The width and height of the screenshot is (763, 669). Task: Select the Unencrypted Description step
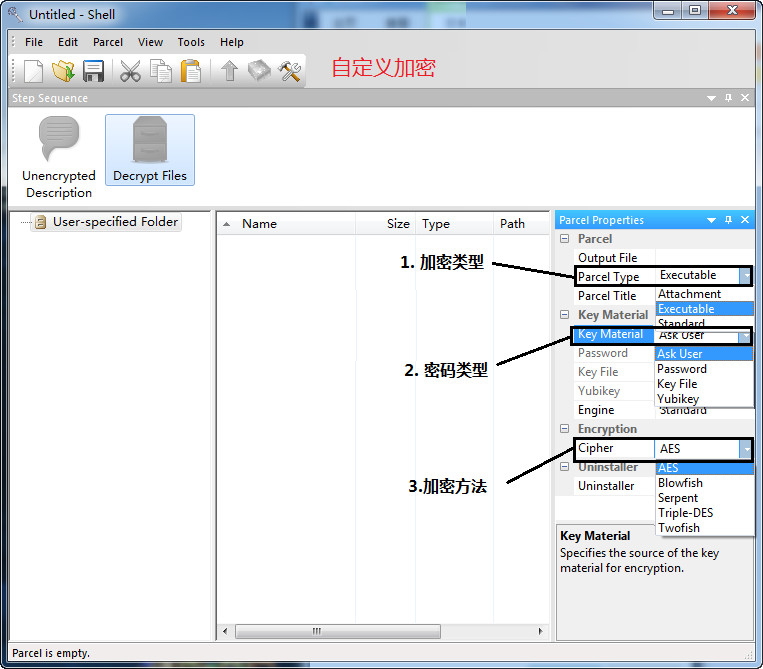59,157
